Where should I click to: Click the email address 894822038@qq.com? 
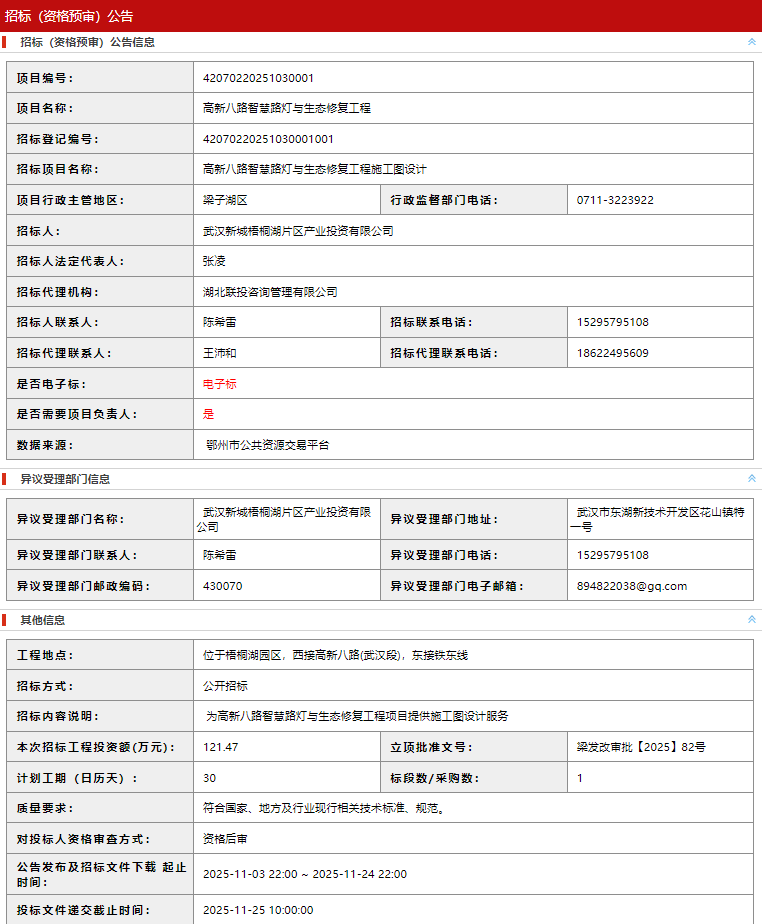click(632, 586)
